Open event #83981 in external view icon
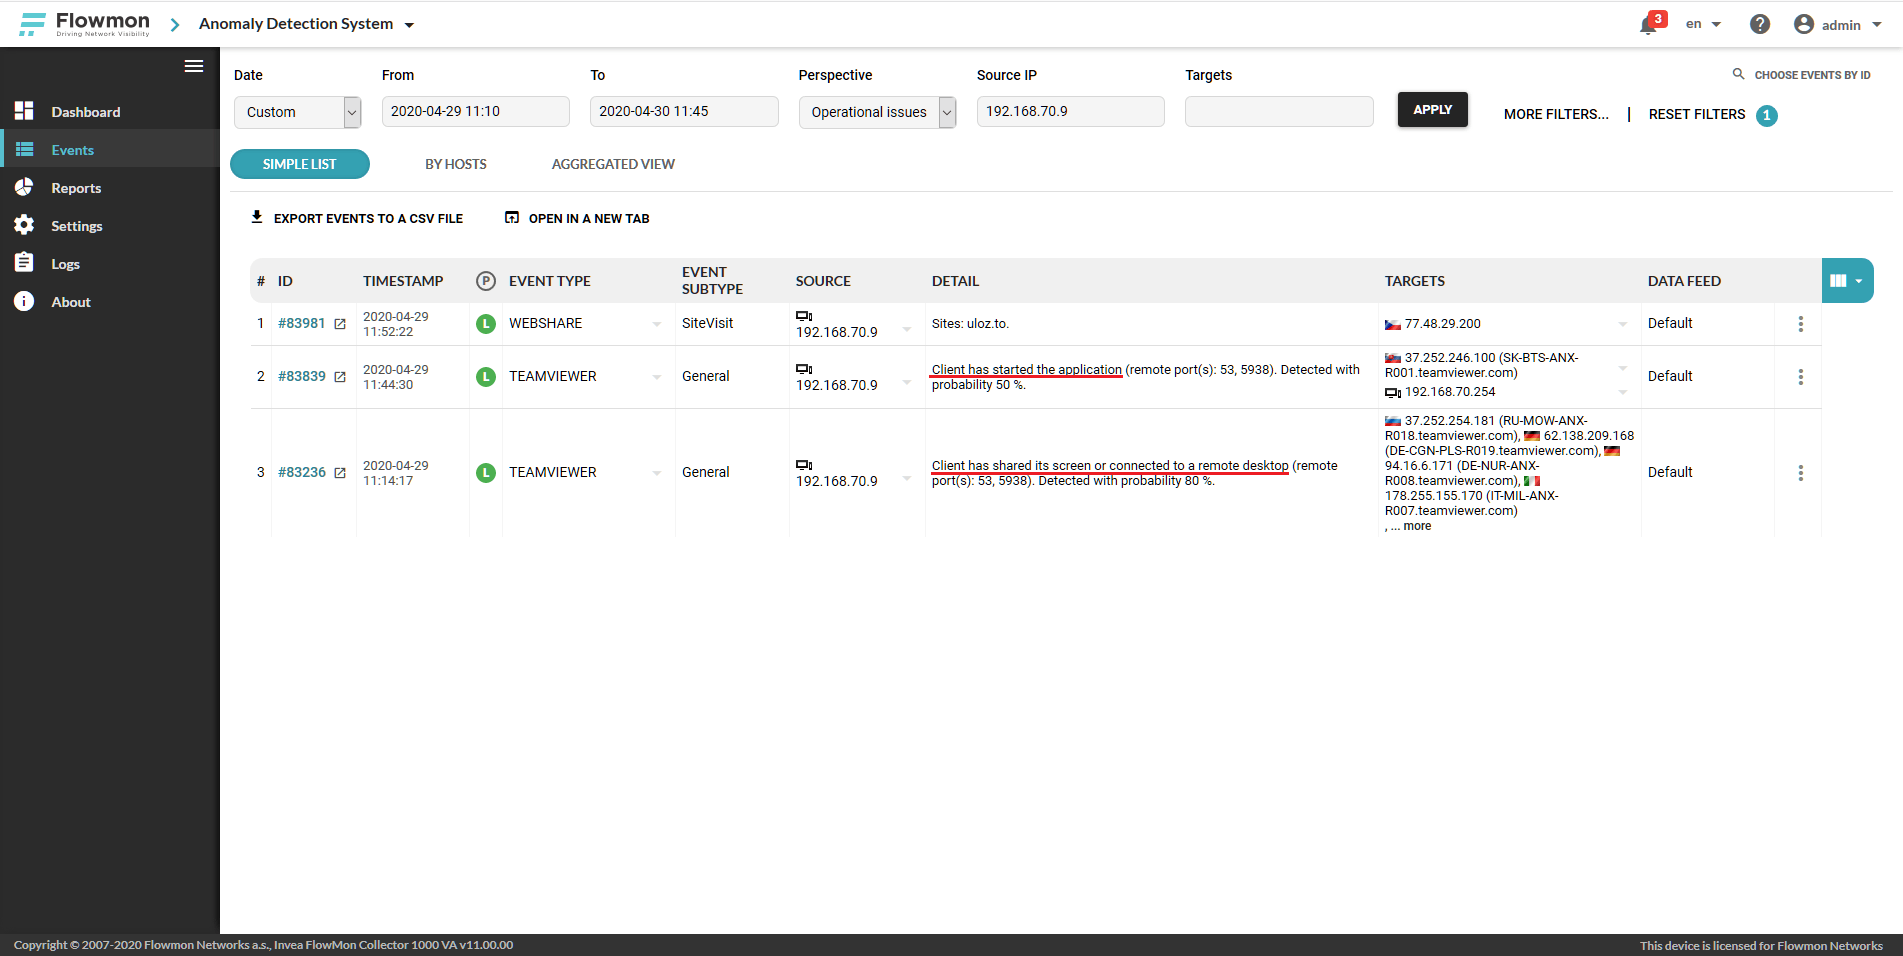 340,324
